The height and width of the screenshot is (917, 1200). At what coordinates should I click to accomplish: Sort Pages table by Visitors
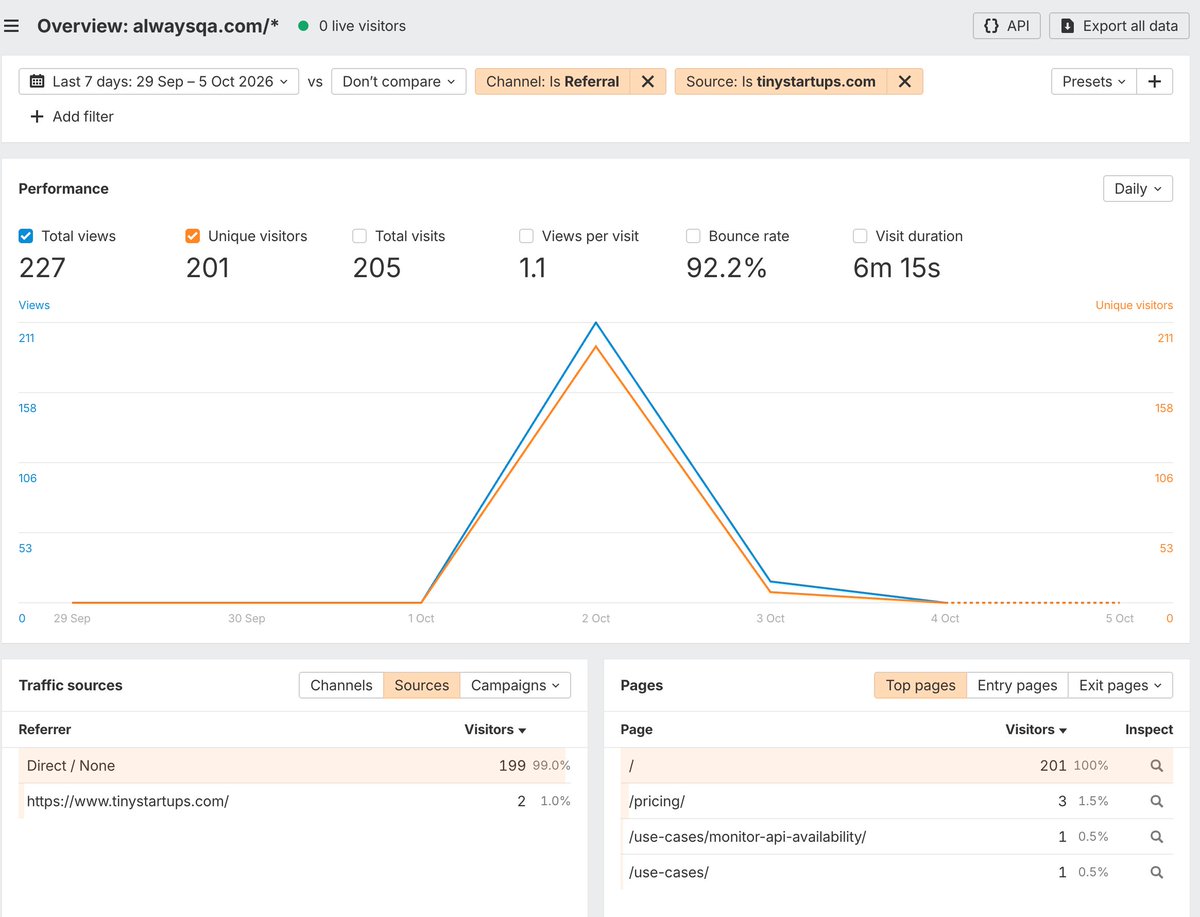(x=1036, y=730)
